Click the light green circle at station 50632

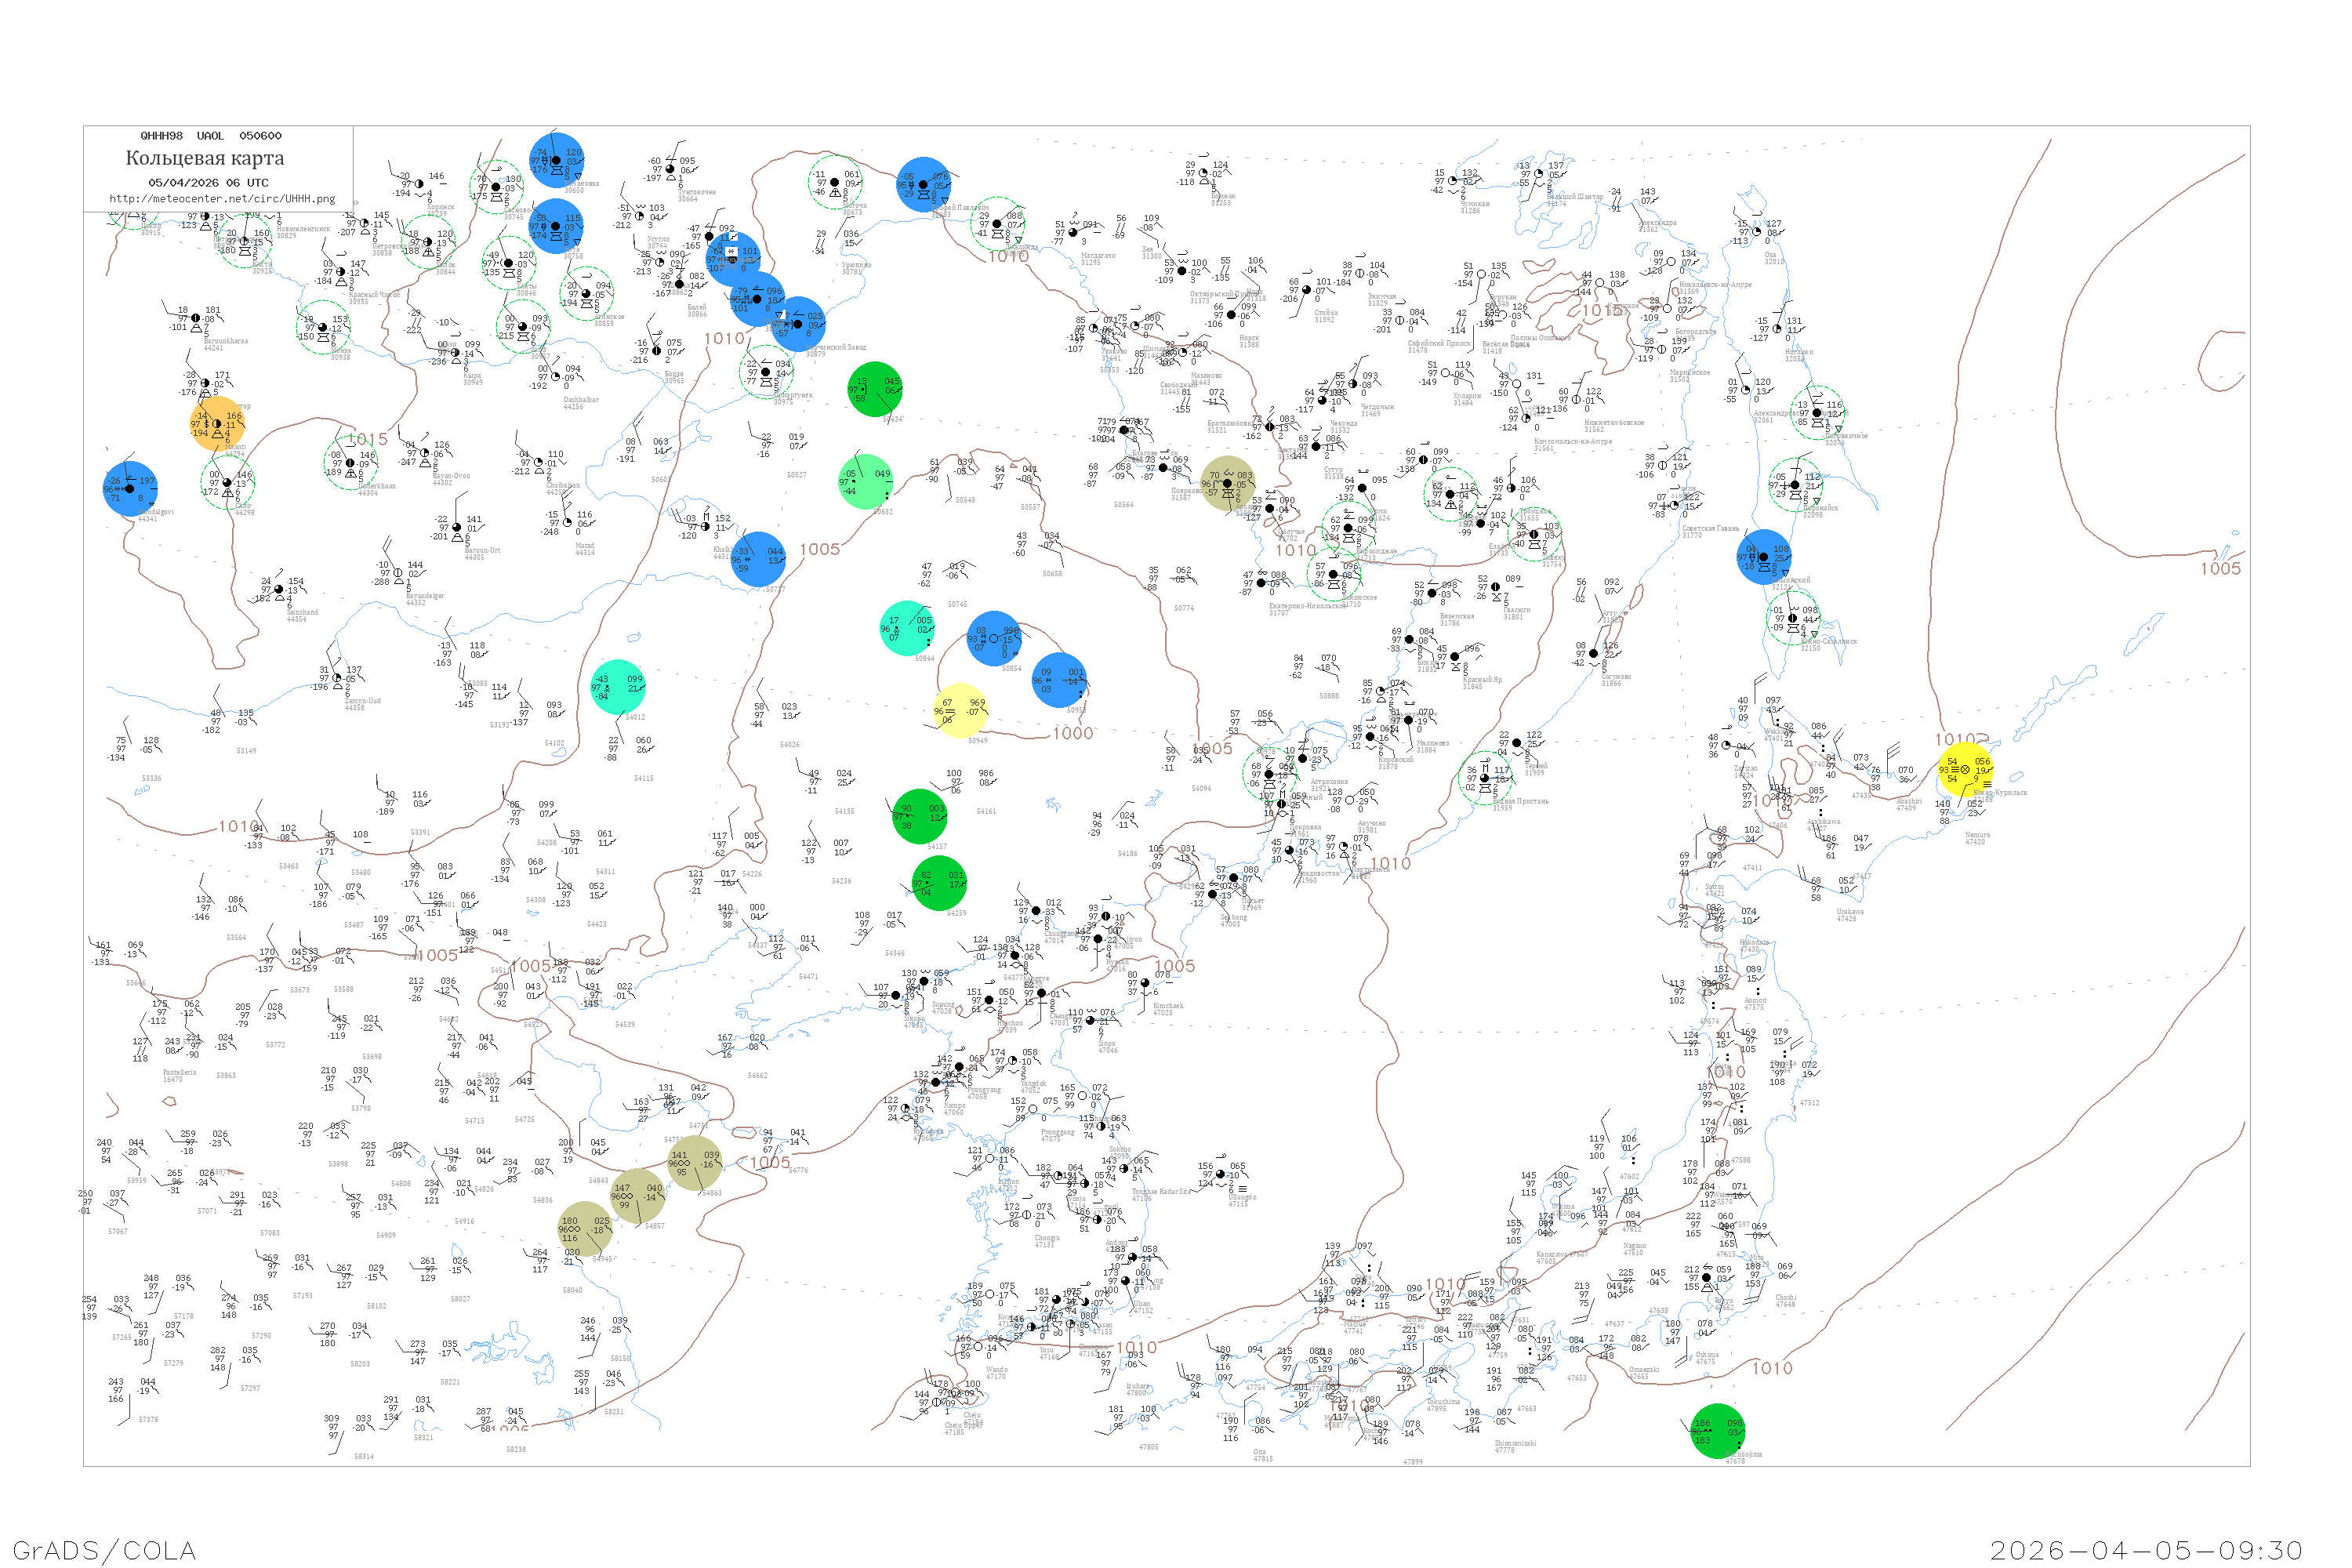click(x=866, y=482)
